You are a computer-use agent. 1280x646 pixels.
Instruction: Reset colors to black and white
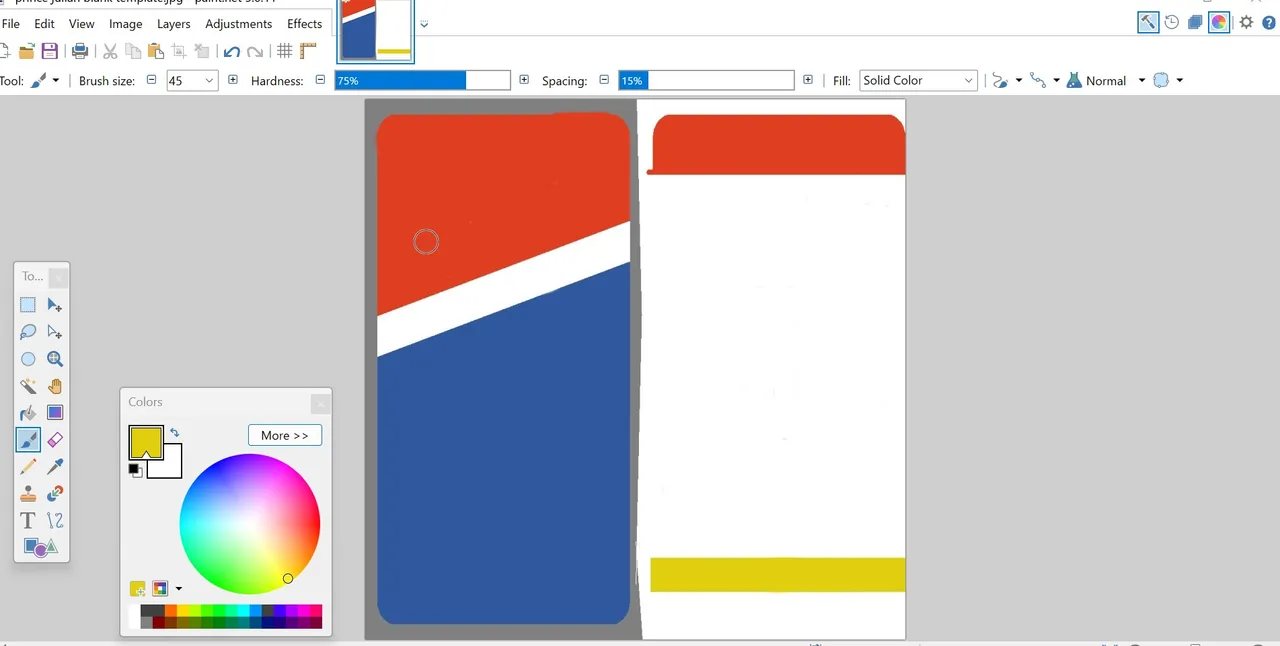click(x=135, y=470)
